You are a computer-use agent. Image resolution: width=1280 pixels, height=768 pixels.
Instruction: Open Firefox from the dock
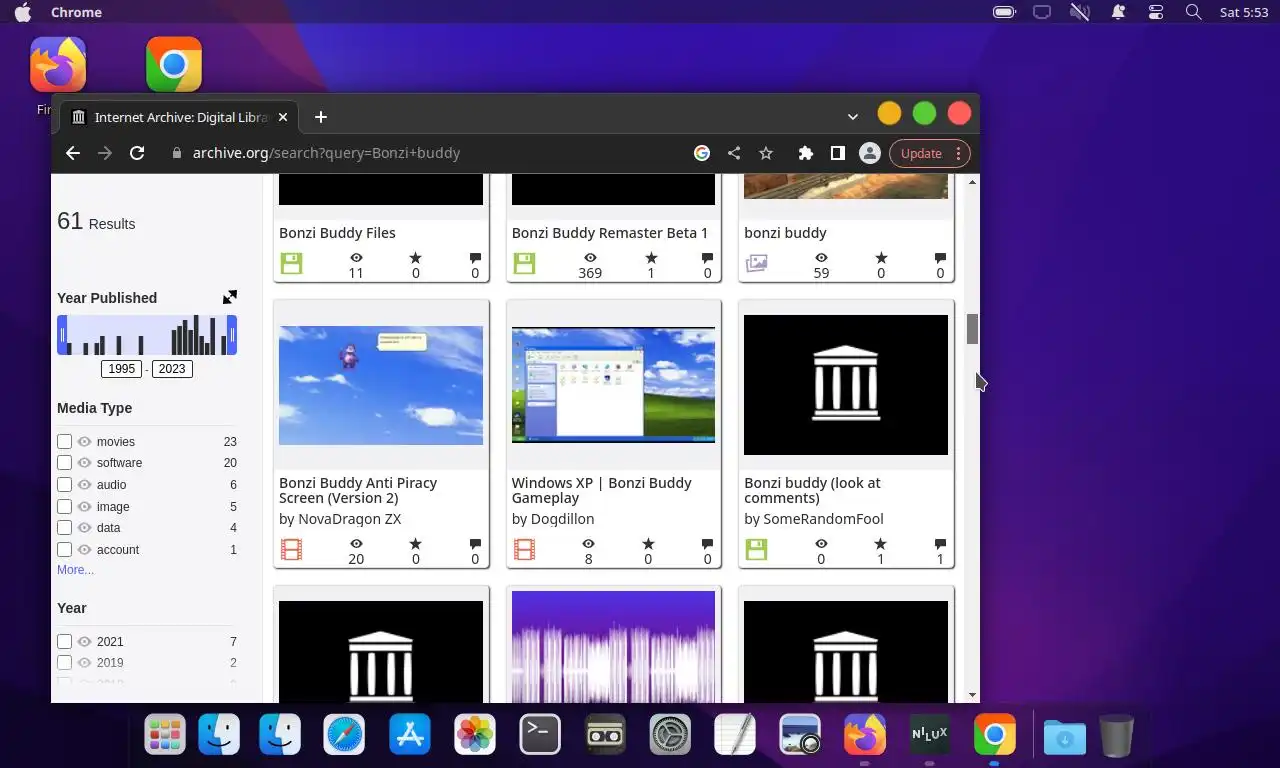pos(865,736)
